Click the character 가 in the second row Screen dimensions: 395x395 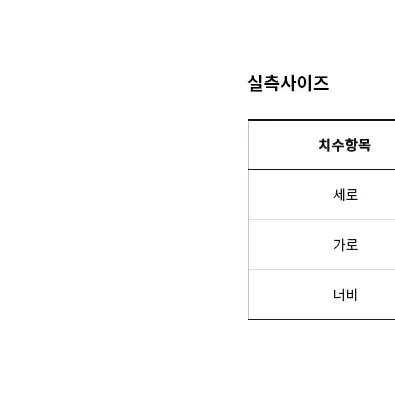tap(339, 245)
